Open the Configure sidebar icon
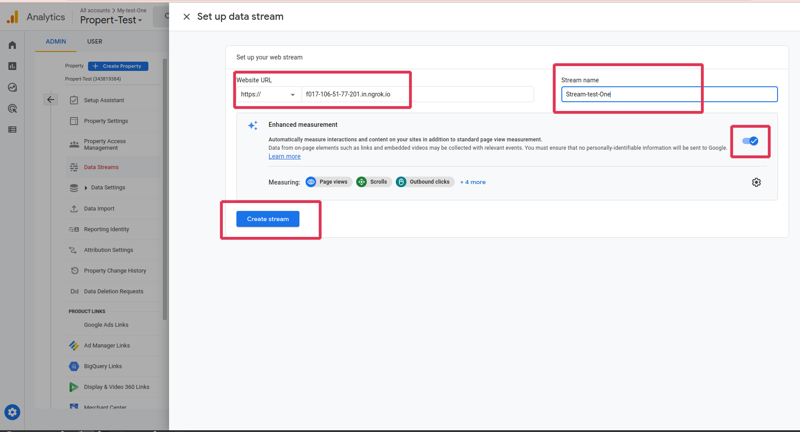 pos(12,130)
